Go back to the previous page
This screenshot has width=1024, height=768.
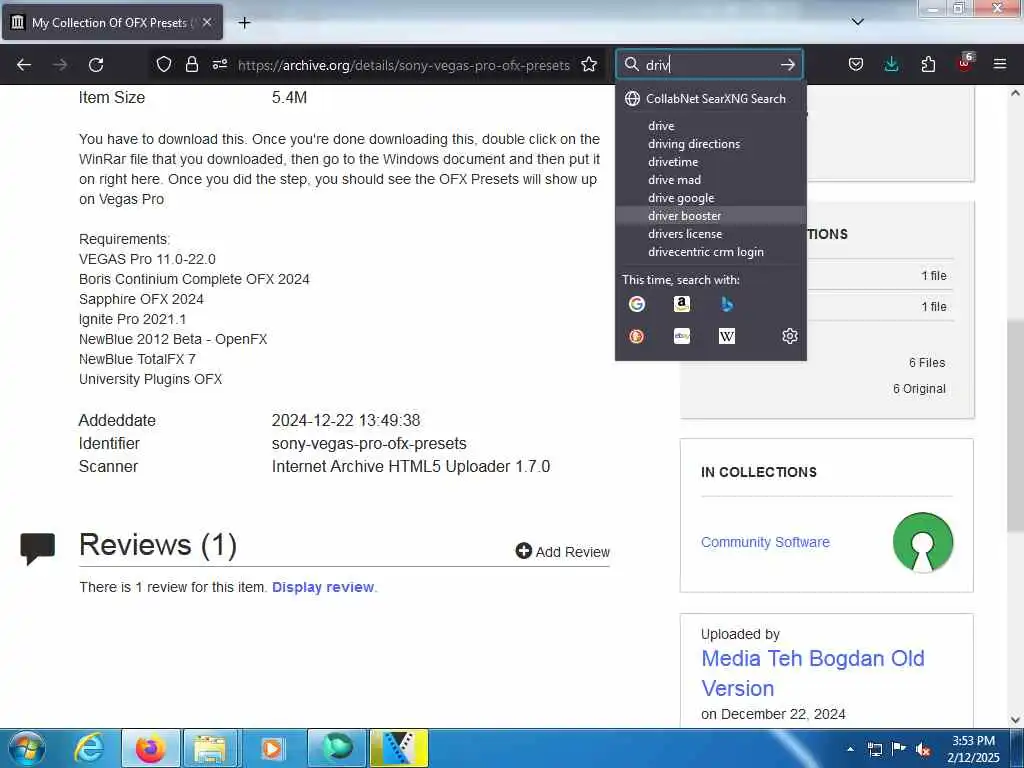[24, 65]
